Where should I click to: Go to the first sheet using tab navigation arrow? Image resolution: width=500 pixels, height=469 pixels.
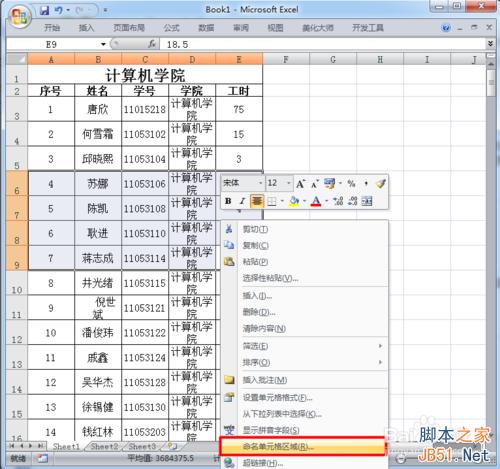12,446
